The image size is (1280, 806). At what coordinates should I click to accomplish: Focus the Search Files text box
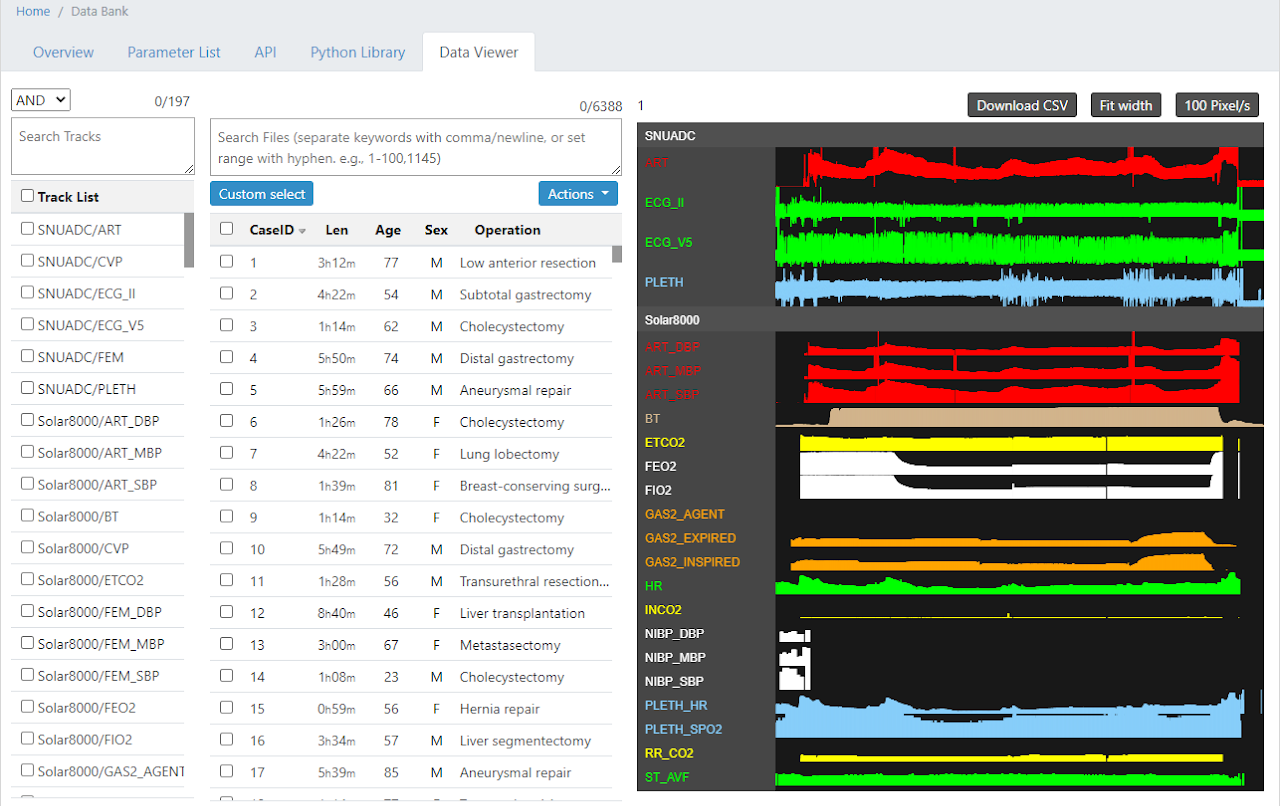coord(416,147)
